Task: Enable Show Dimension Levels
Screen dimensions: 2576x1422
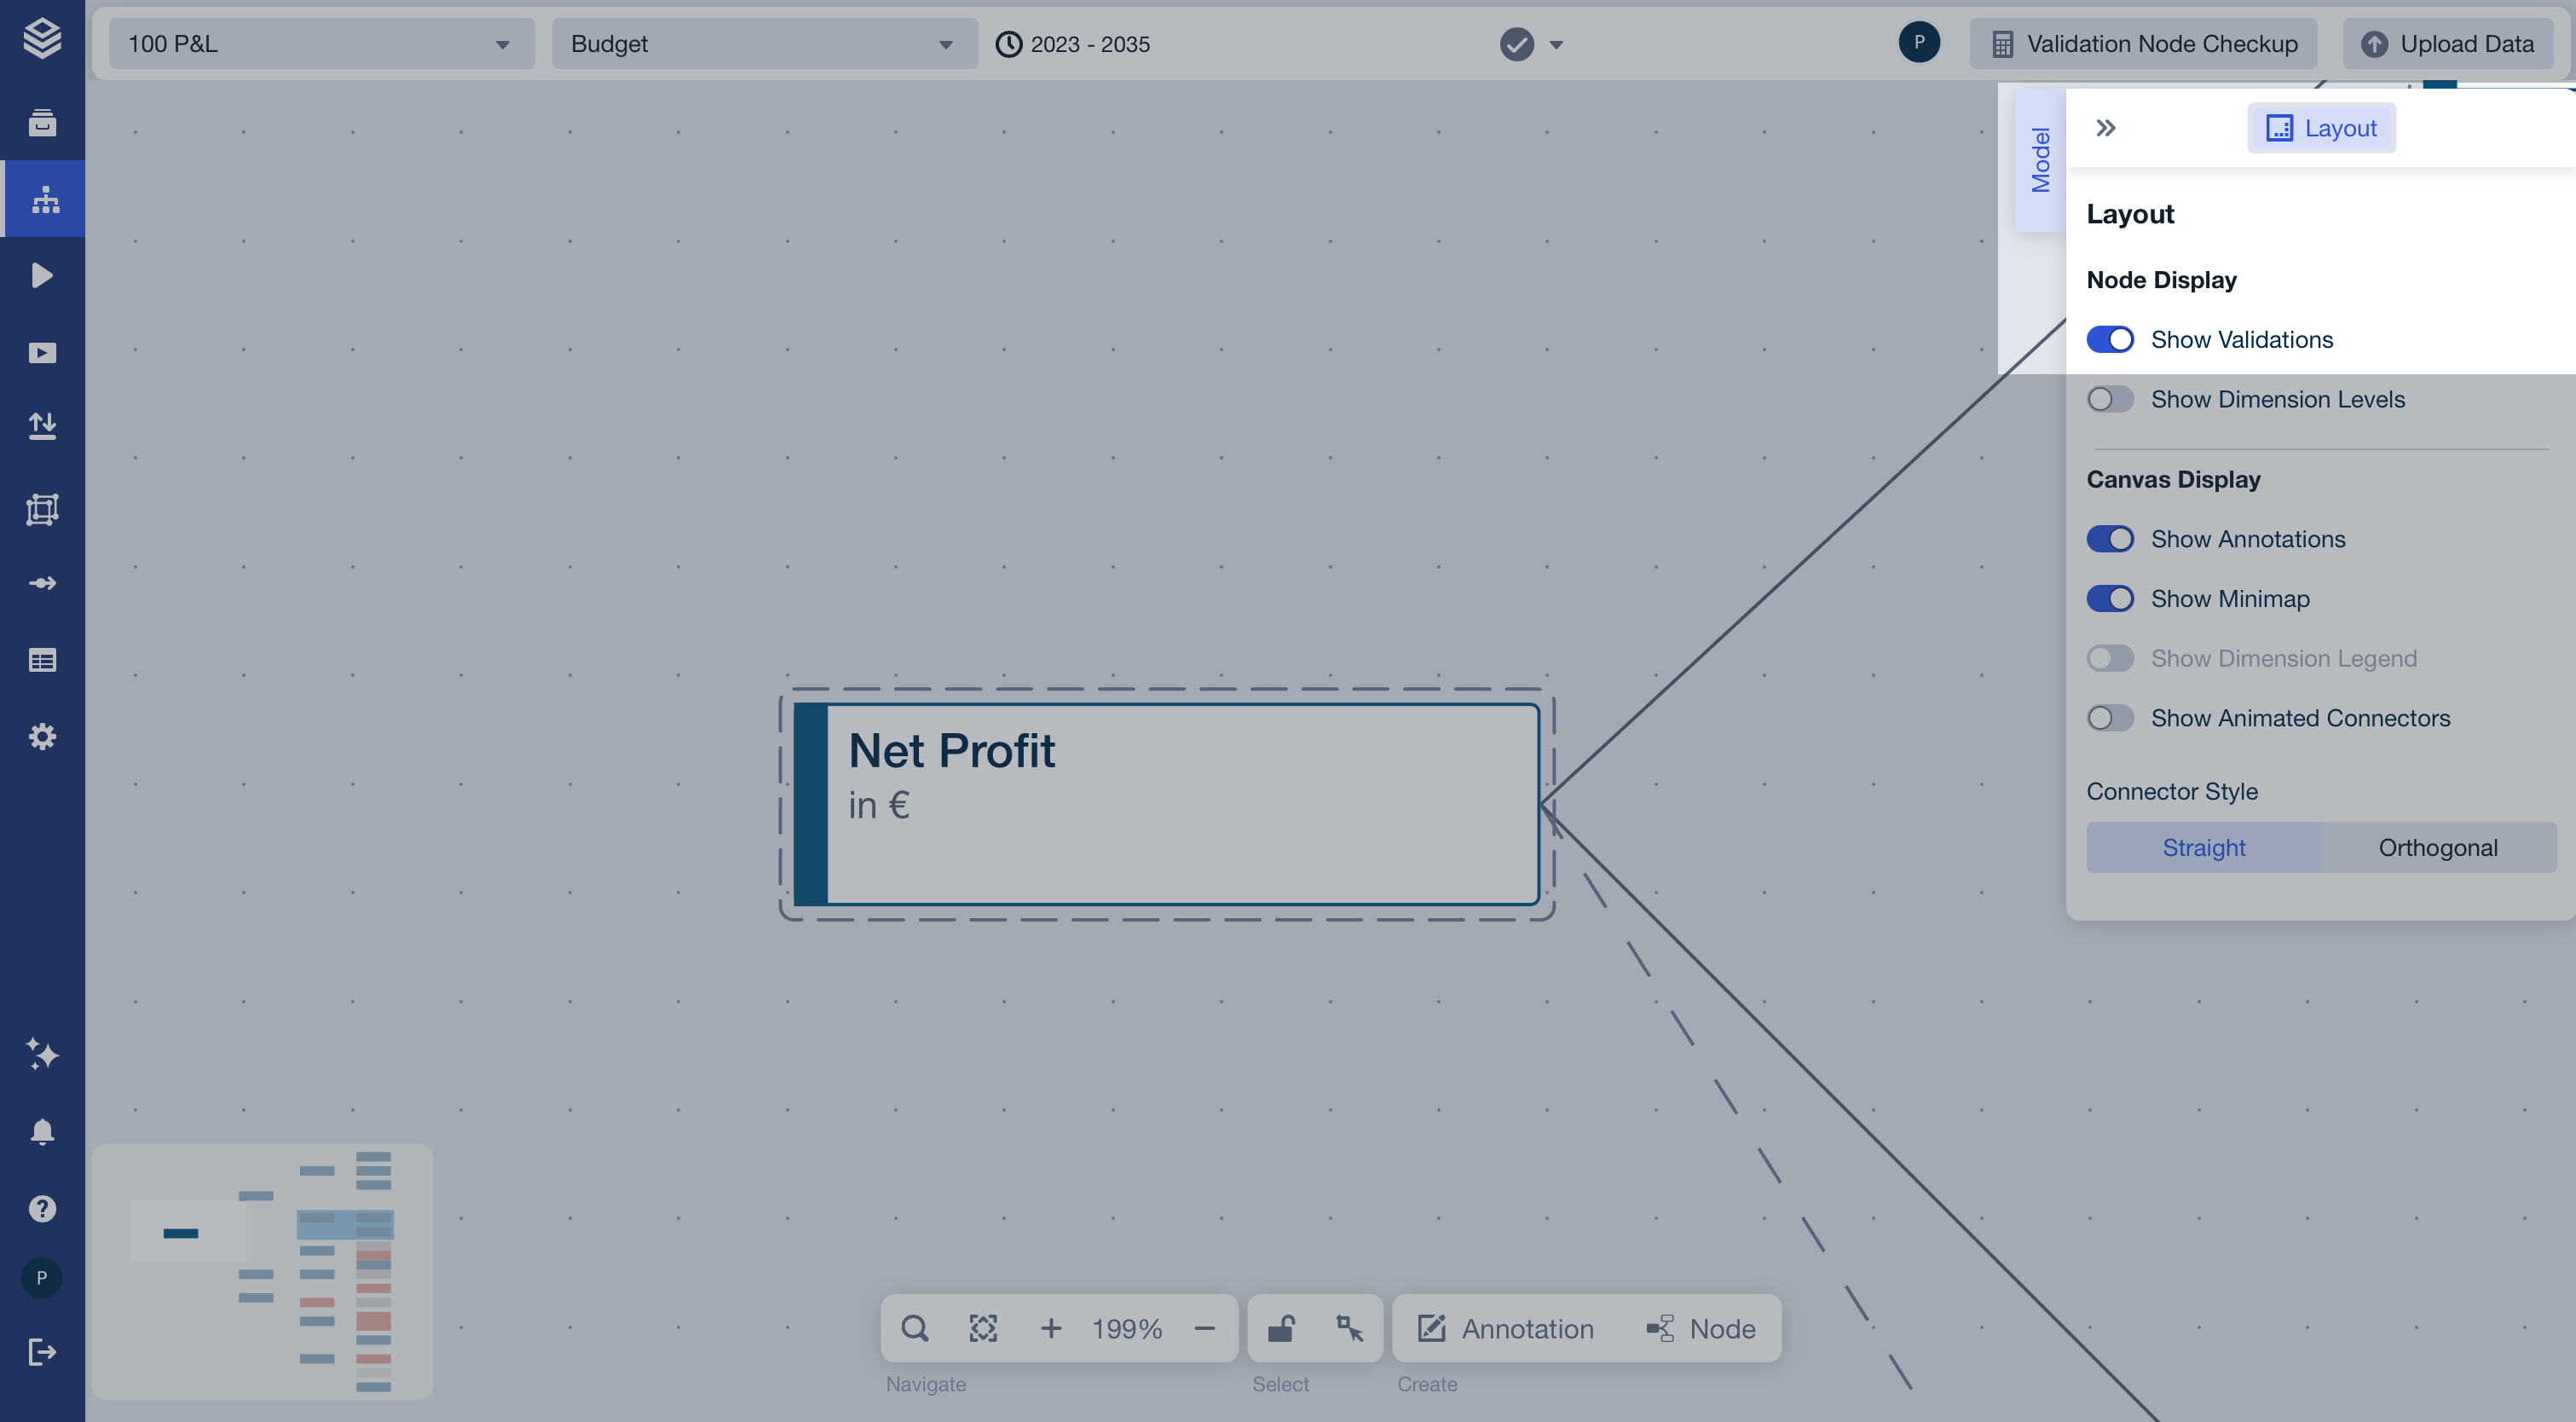Action: [2111, 399]
